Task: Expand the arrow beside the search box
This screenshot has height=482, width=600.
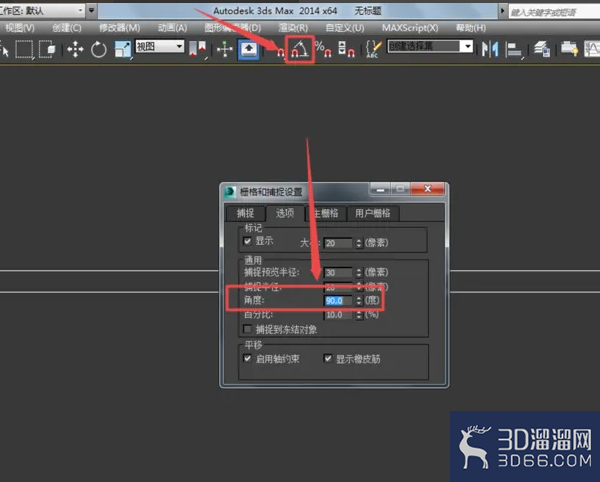Action: pyautogui.click(x=502, y=11)
